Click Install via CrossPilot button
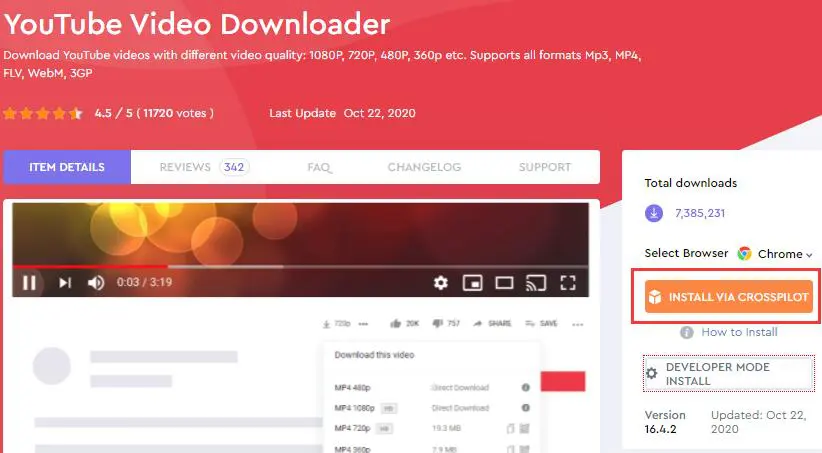The height and width of the screenshot is (453, 822). click(729, 297)
